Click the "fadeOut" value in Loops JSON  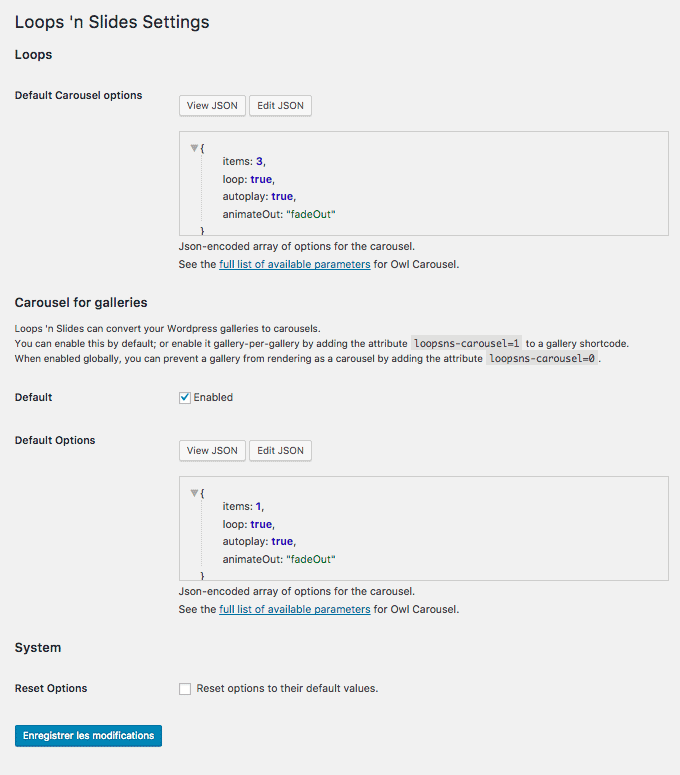[x=311, y=214]
